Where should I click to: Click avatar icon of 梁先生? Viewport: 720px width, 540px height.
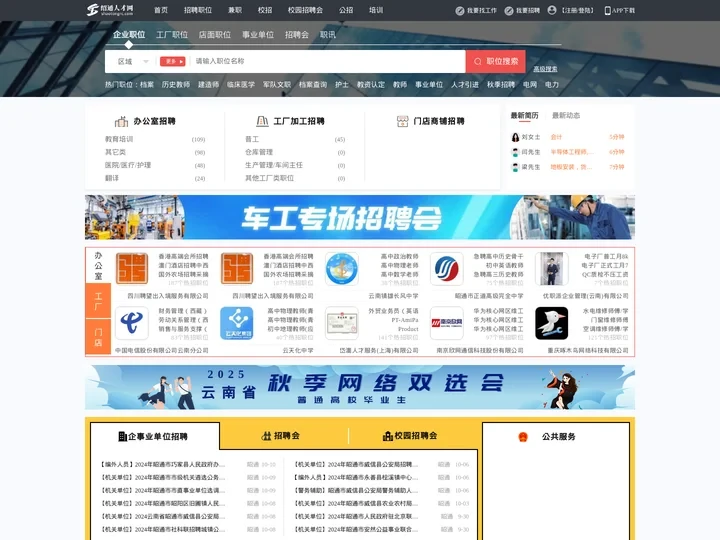click(515, 168)
